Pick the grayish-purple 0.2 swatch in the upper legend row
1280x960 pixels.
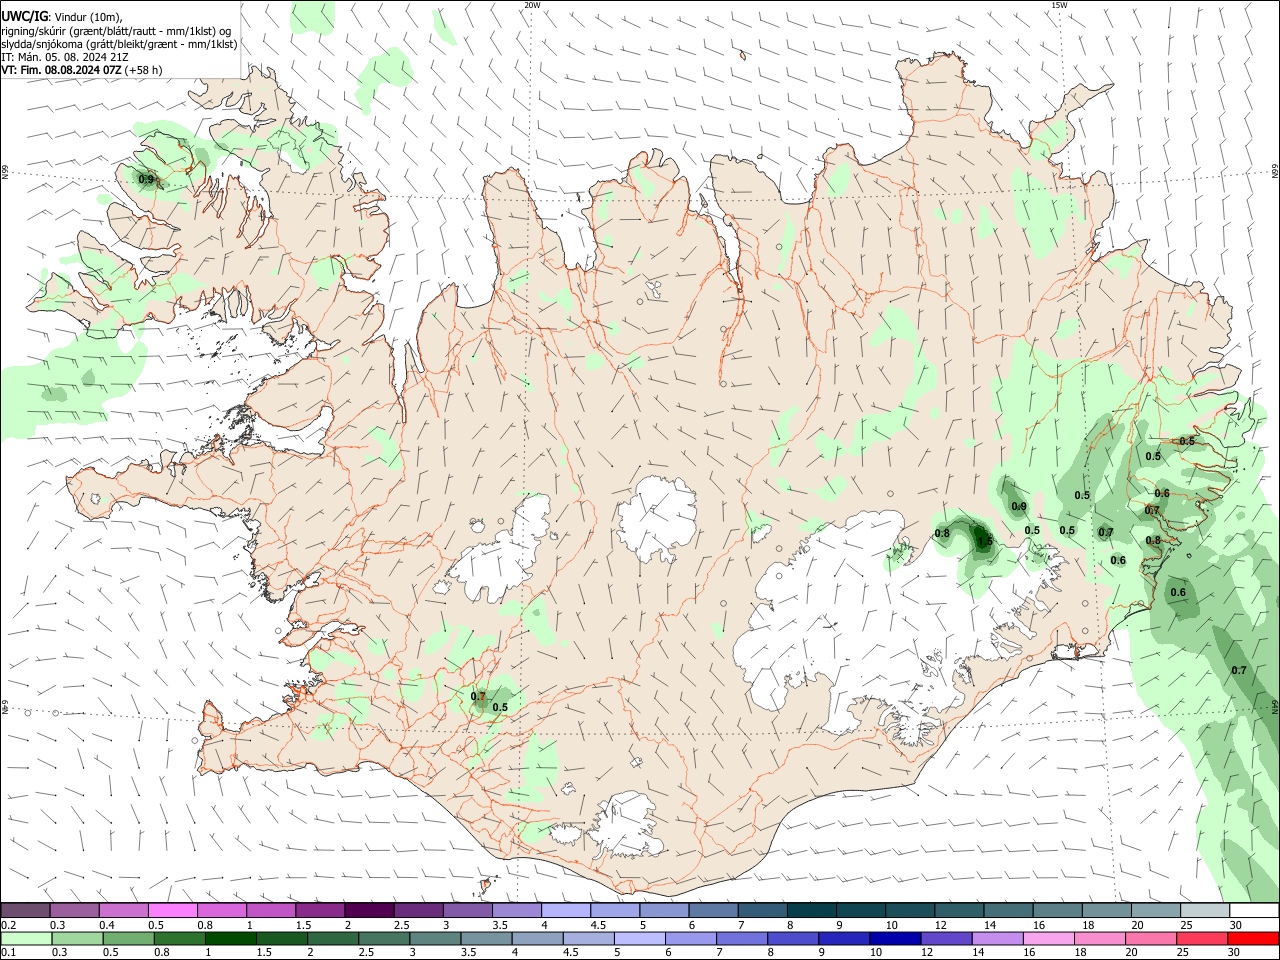point(25,910)
